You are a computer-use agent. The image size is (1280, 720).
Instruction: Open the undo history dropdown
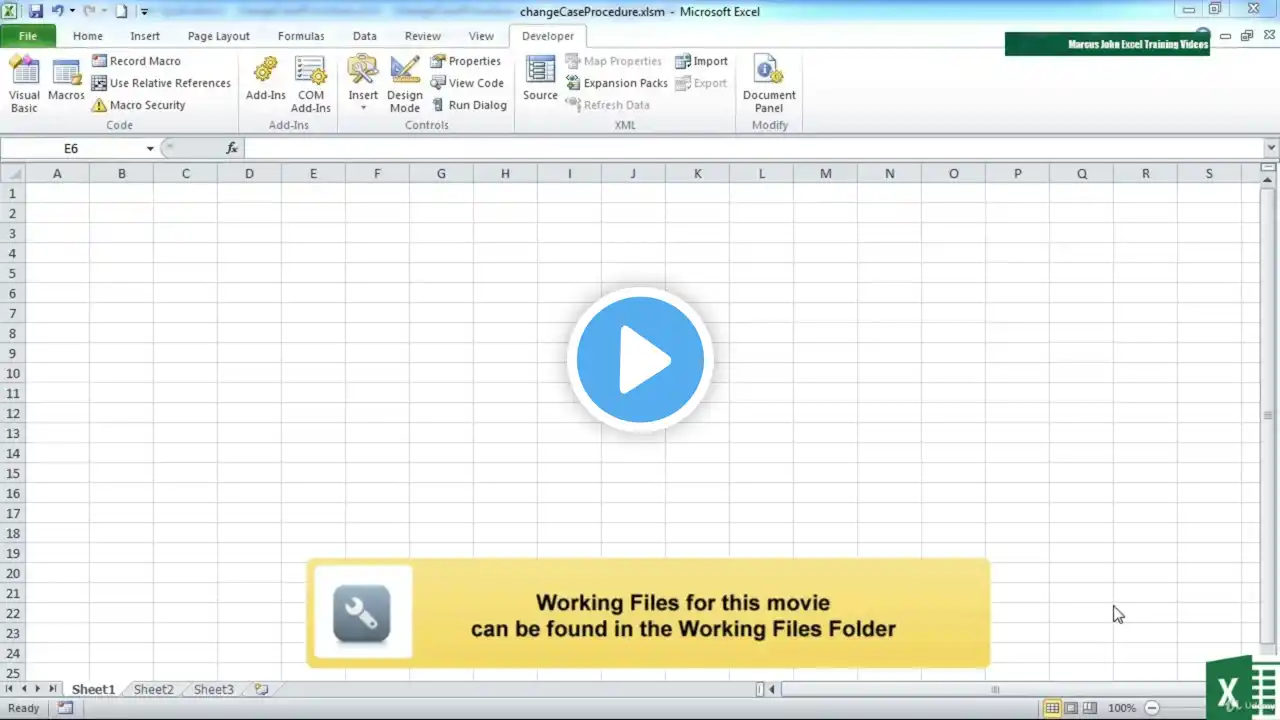pyautogui.click(x=72, y=11)
